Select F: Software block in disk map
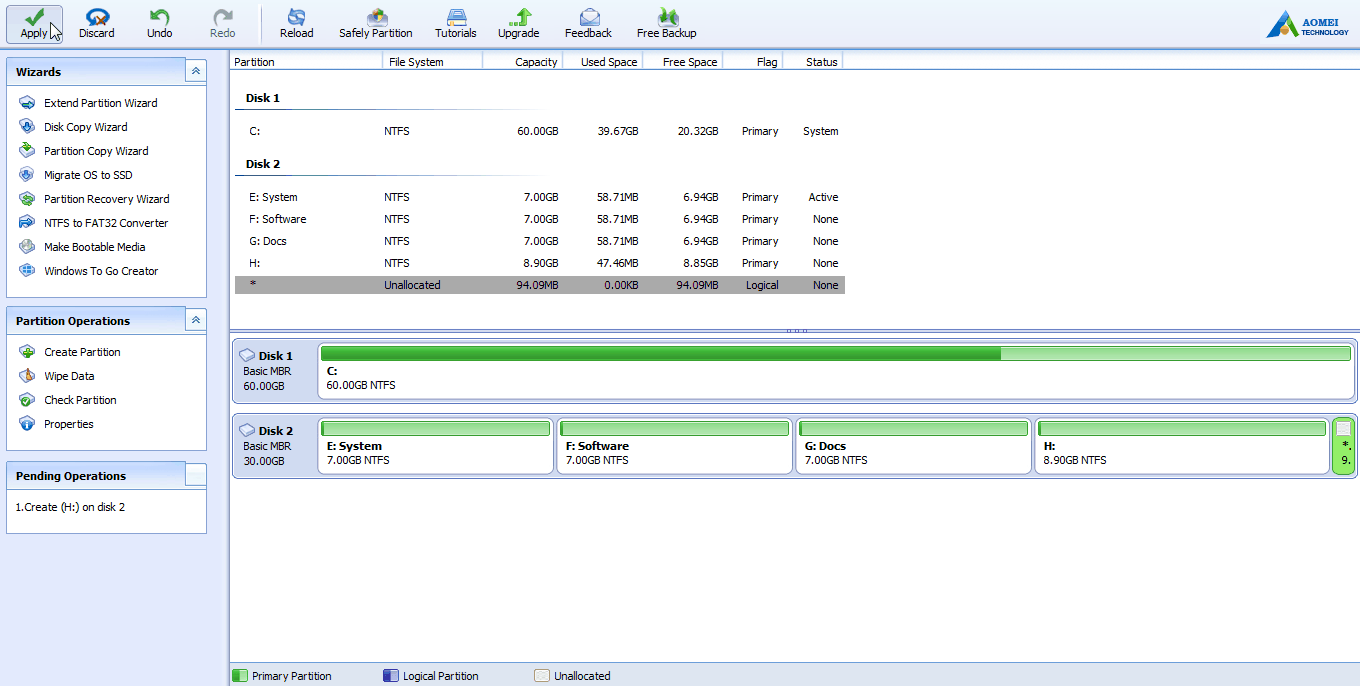 click(674, 446)
